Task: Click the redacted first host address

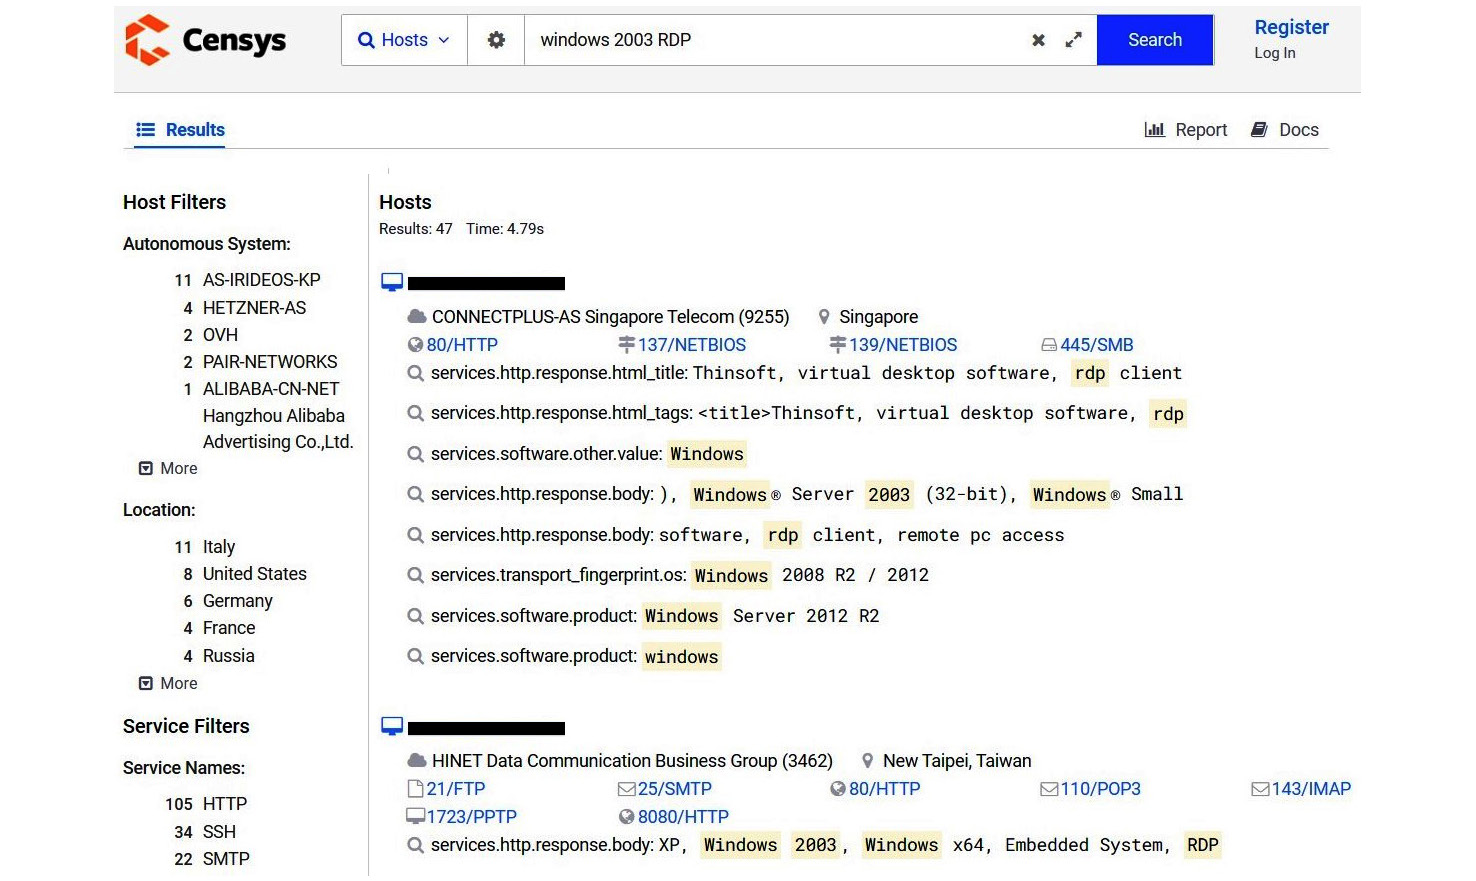Action: click(486, 284)
